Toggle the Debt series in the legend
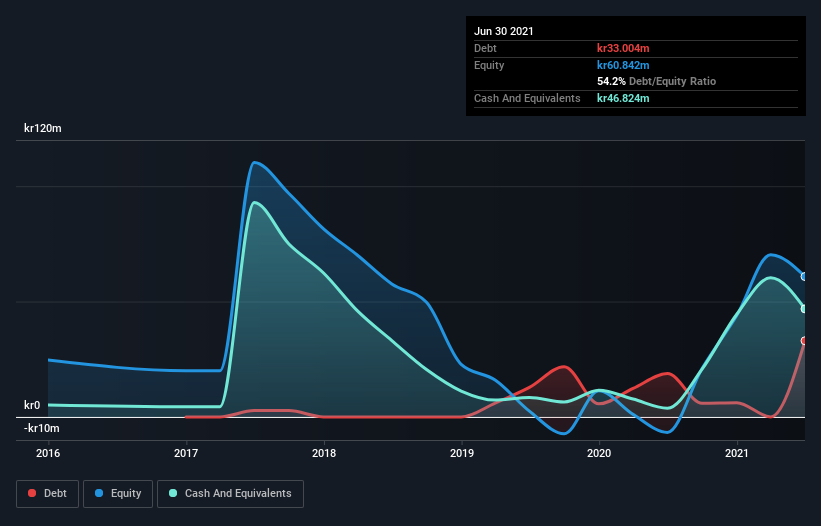The image size is (821, 526). point(48,494)
